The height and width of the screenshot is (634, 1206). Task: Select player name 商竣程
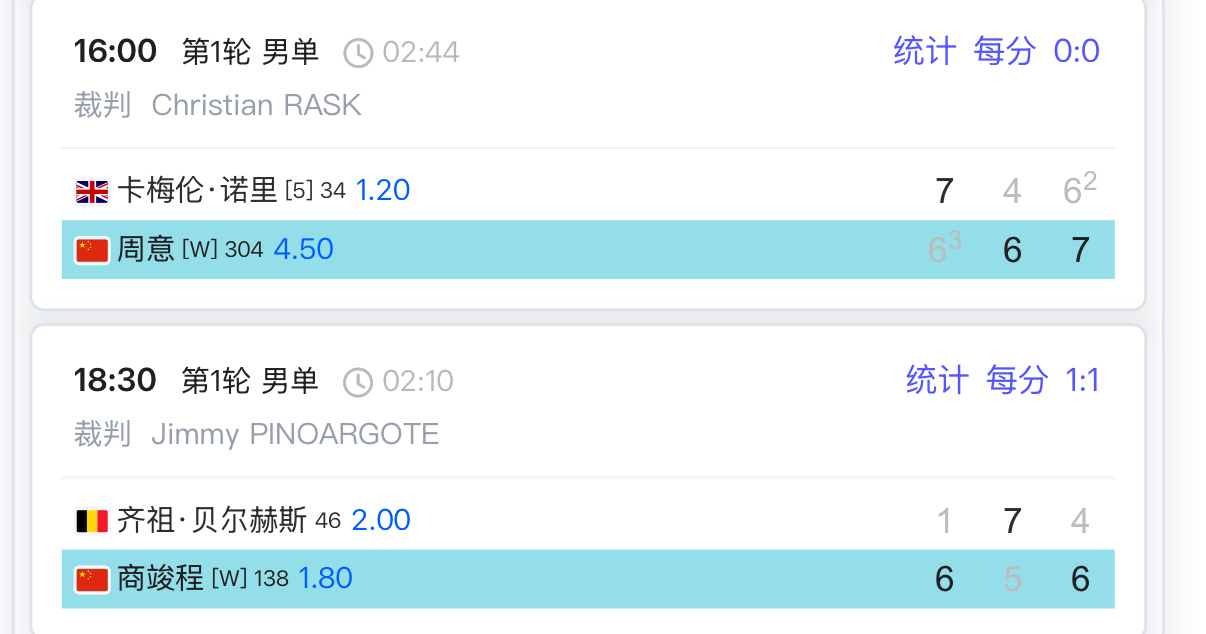click(160, 578)
